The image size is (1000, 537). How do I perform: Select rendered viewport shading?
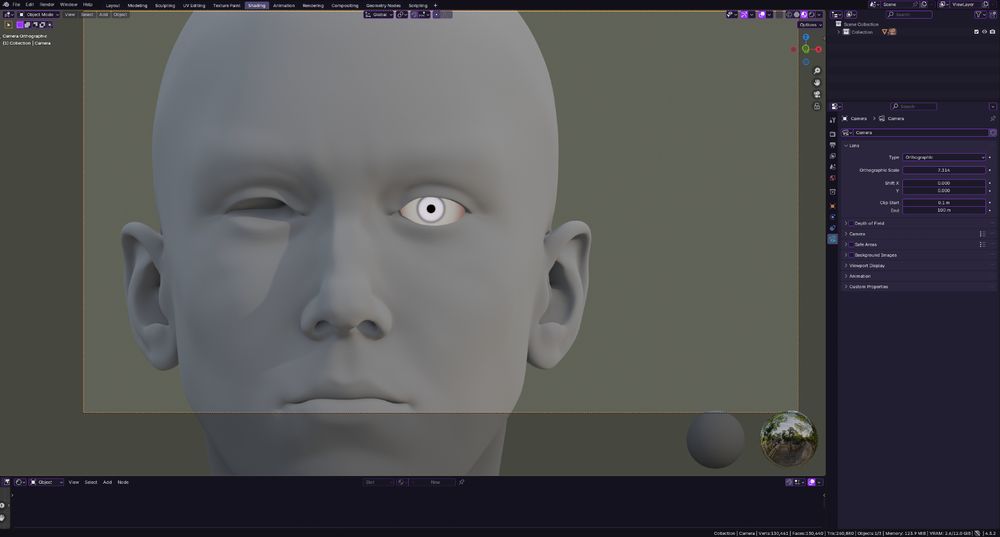point(811,15)
